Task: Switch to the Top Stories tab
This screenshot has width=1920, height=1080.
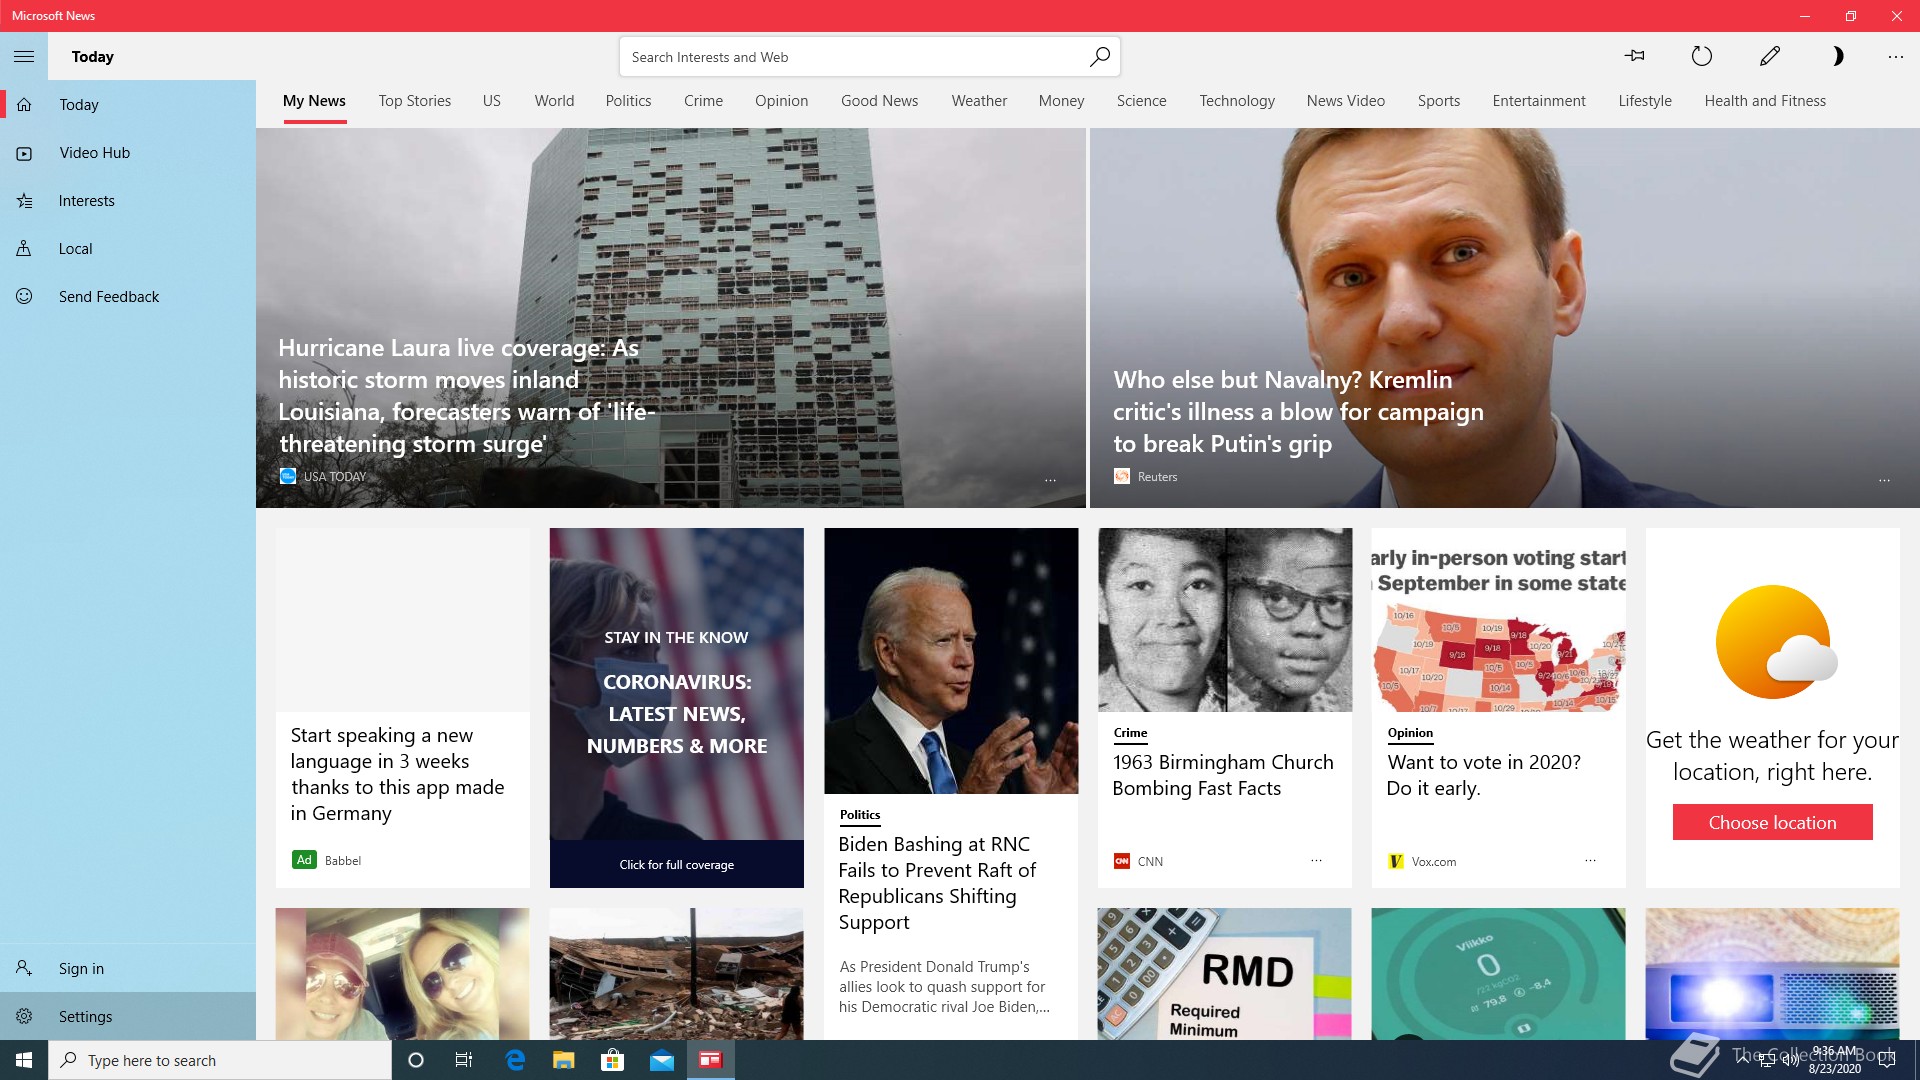Action: [414, 100]
